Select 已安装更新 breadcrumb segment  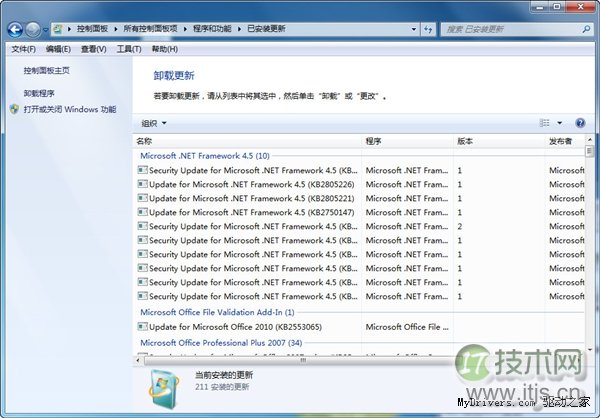click(x=266, y=29)
